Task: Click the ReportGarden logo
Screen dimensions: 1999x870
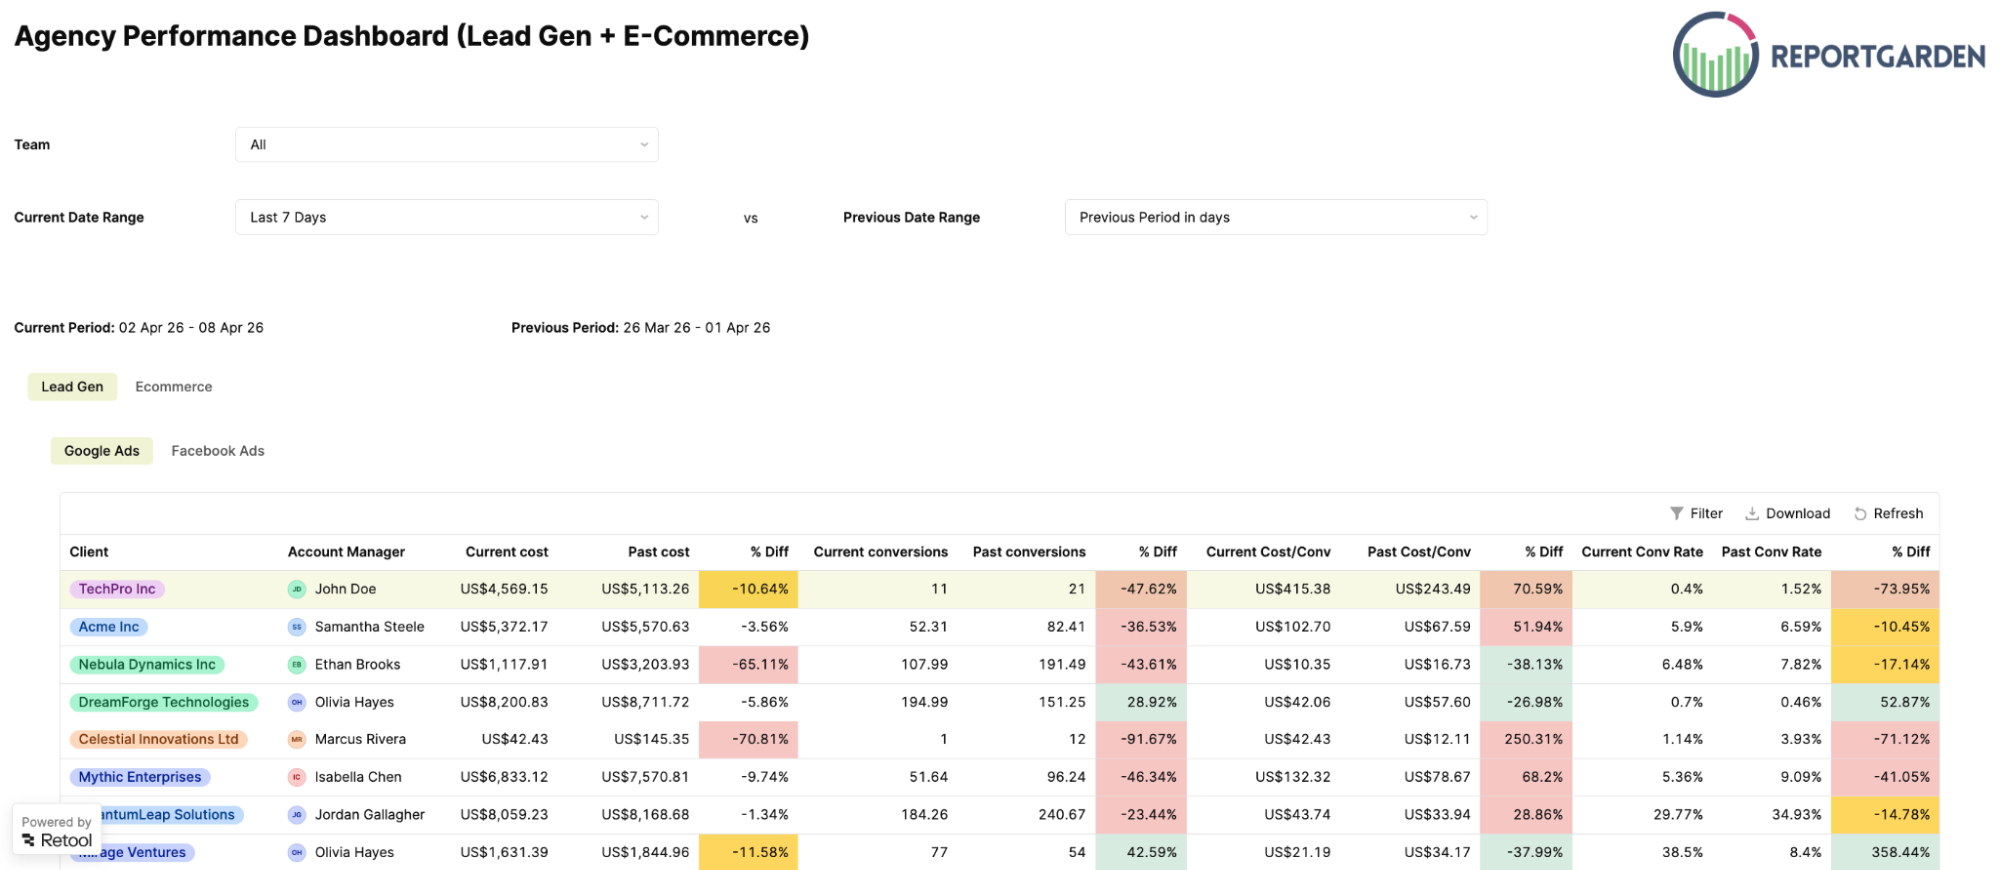Action: click(x=1829, y=55)
